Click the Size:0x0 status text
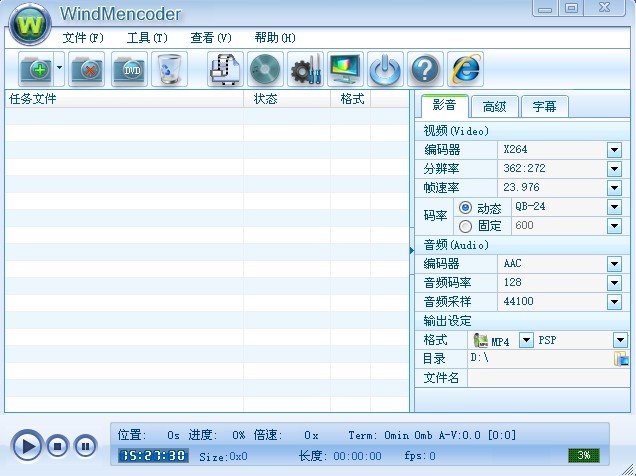Image resolution: width=636 pixels, height=476 pixels. point(223,457)
